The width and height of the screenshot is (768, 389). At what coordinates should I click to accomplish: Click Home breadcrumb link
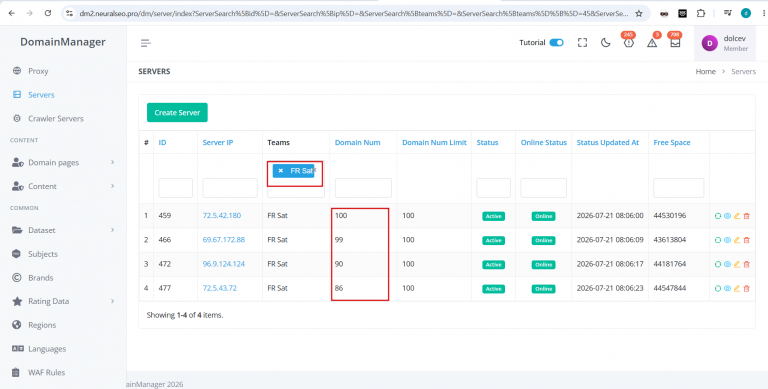(705, 72)
